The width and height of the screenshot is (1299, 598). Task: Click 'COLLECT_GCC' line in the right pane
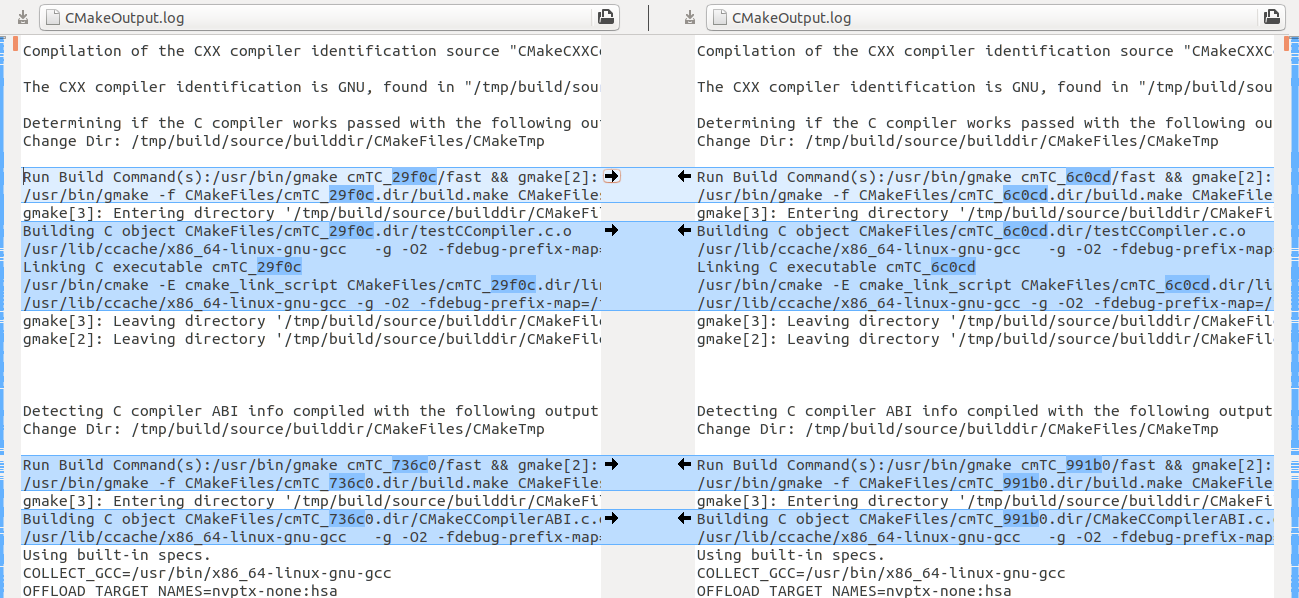coord(880,573)
